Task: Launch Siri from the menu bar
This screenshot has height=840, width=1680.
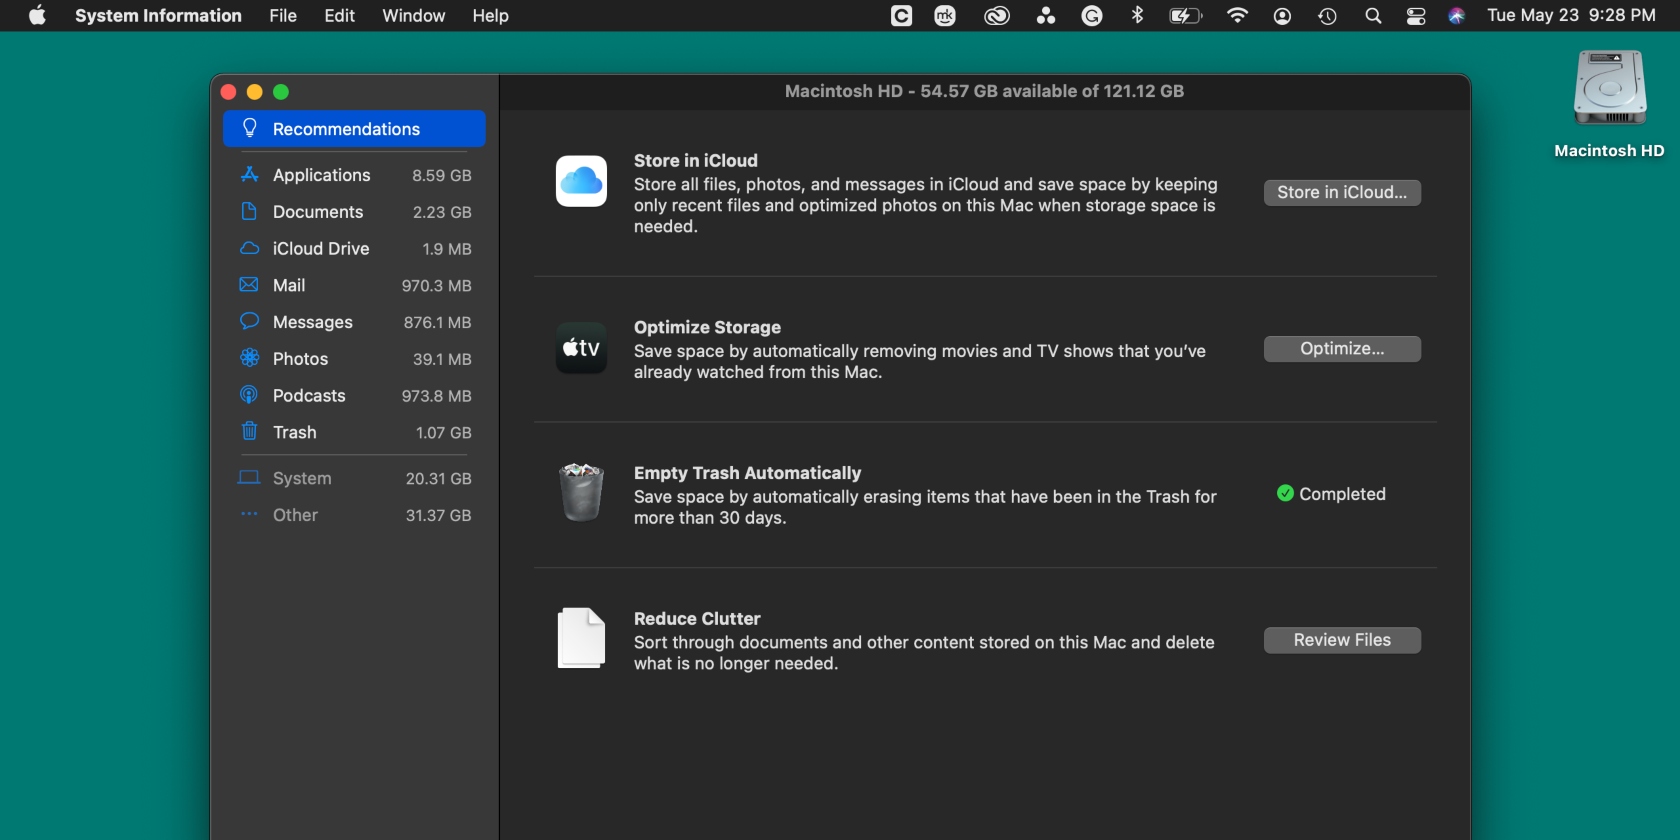Action: (x=1456, y=15)
